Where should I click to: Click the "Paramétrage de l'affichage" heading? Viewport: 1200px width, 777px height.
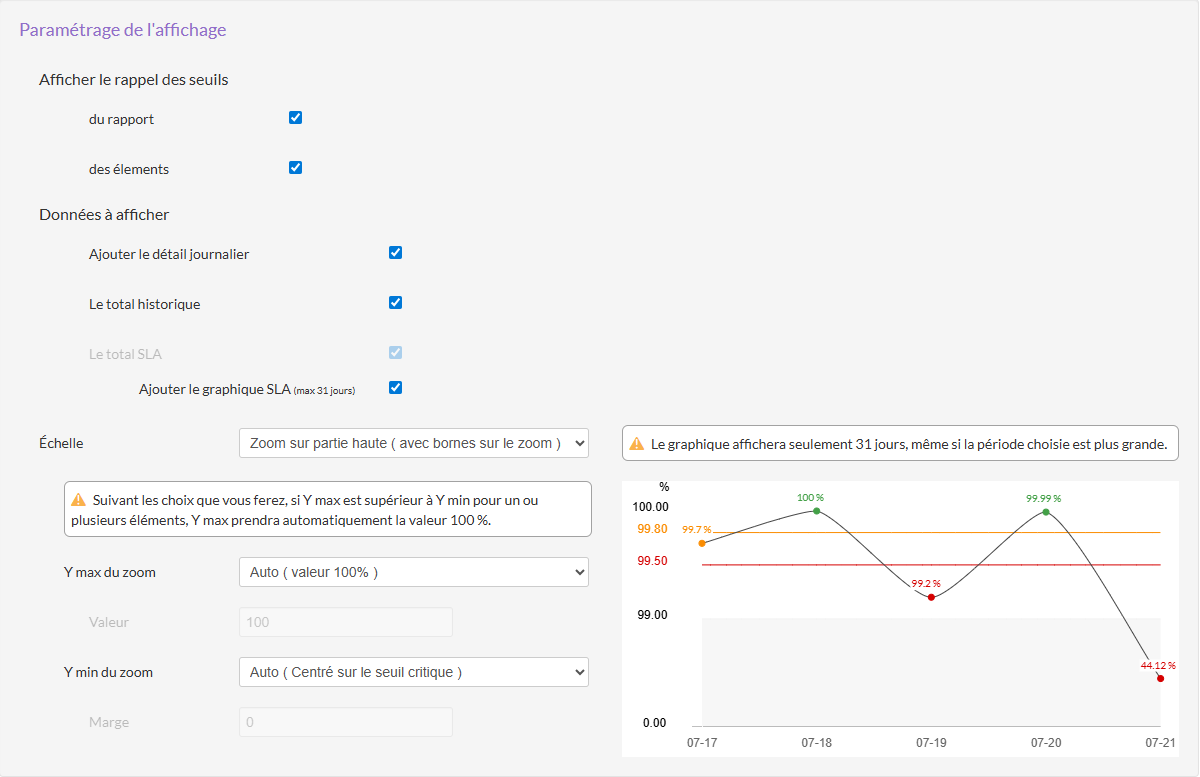coord(123,30)
